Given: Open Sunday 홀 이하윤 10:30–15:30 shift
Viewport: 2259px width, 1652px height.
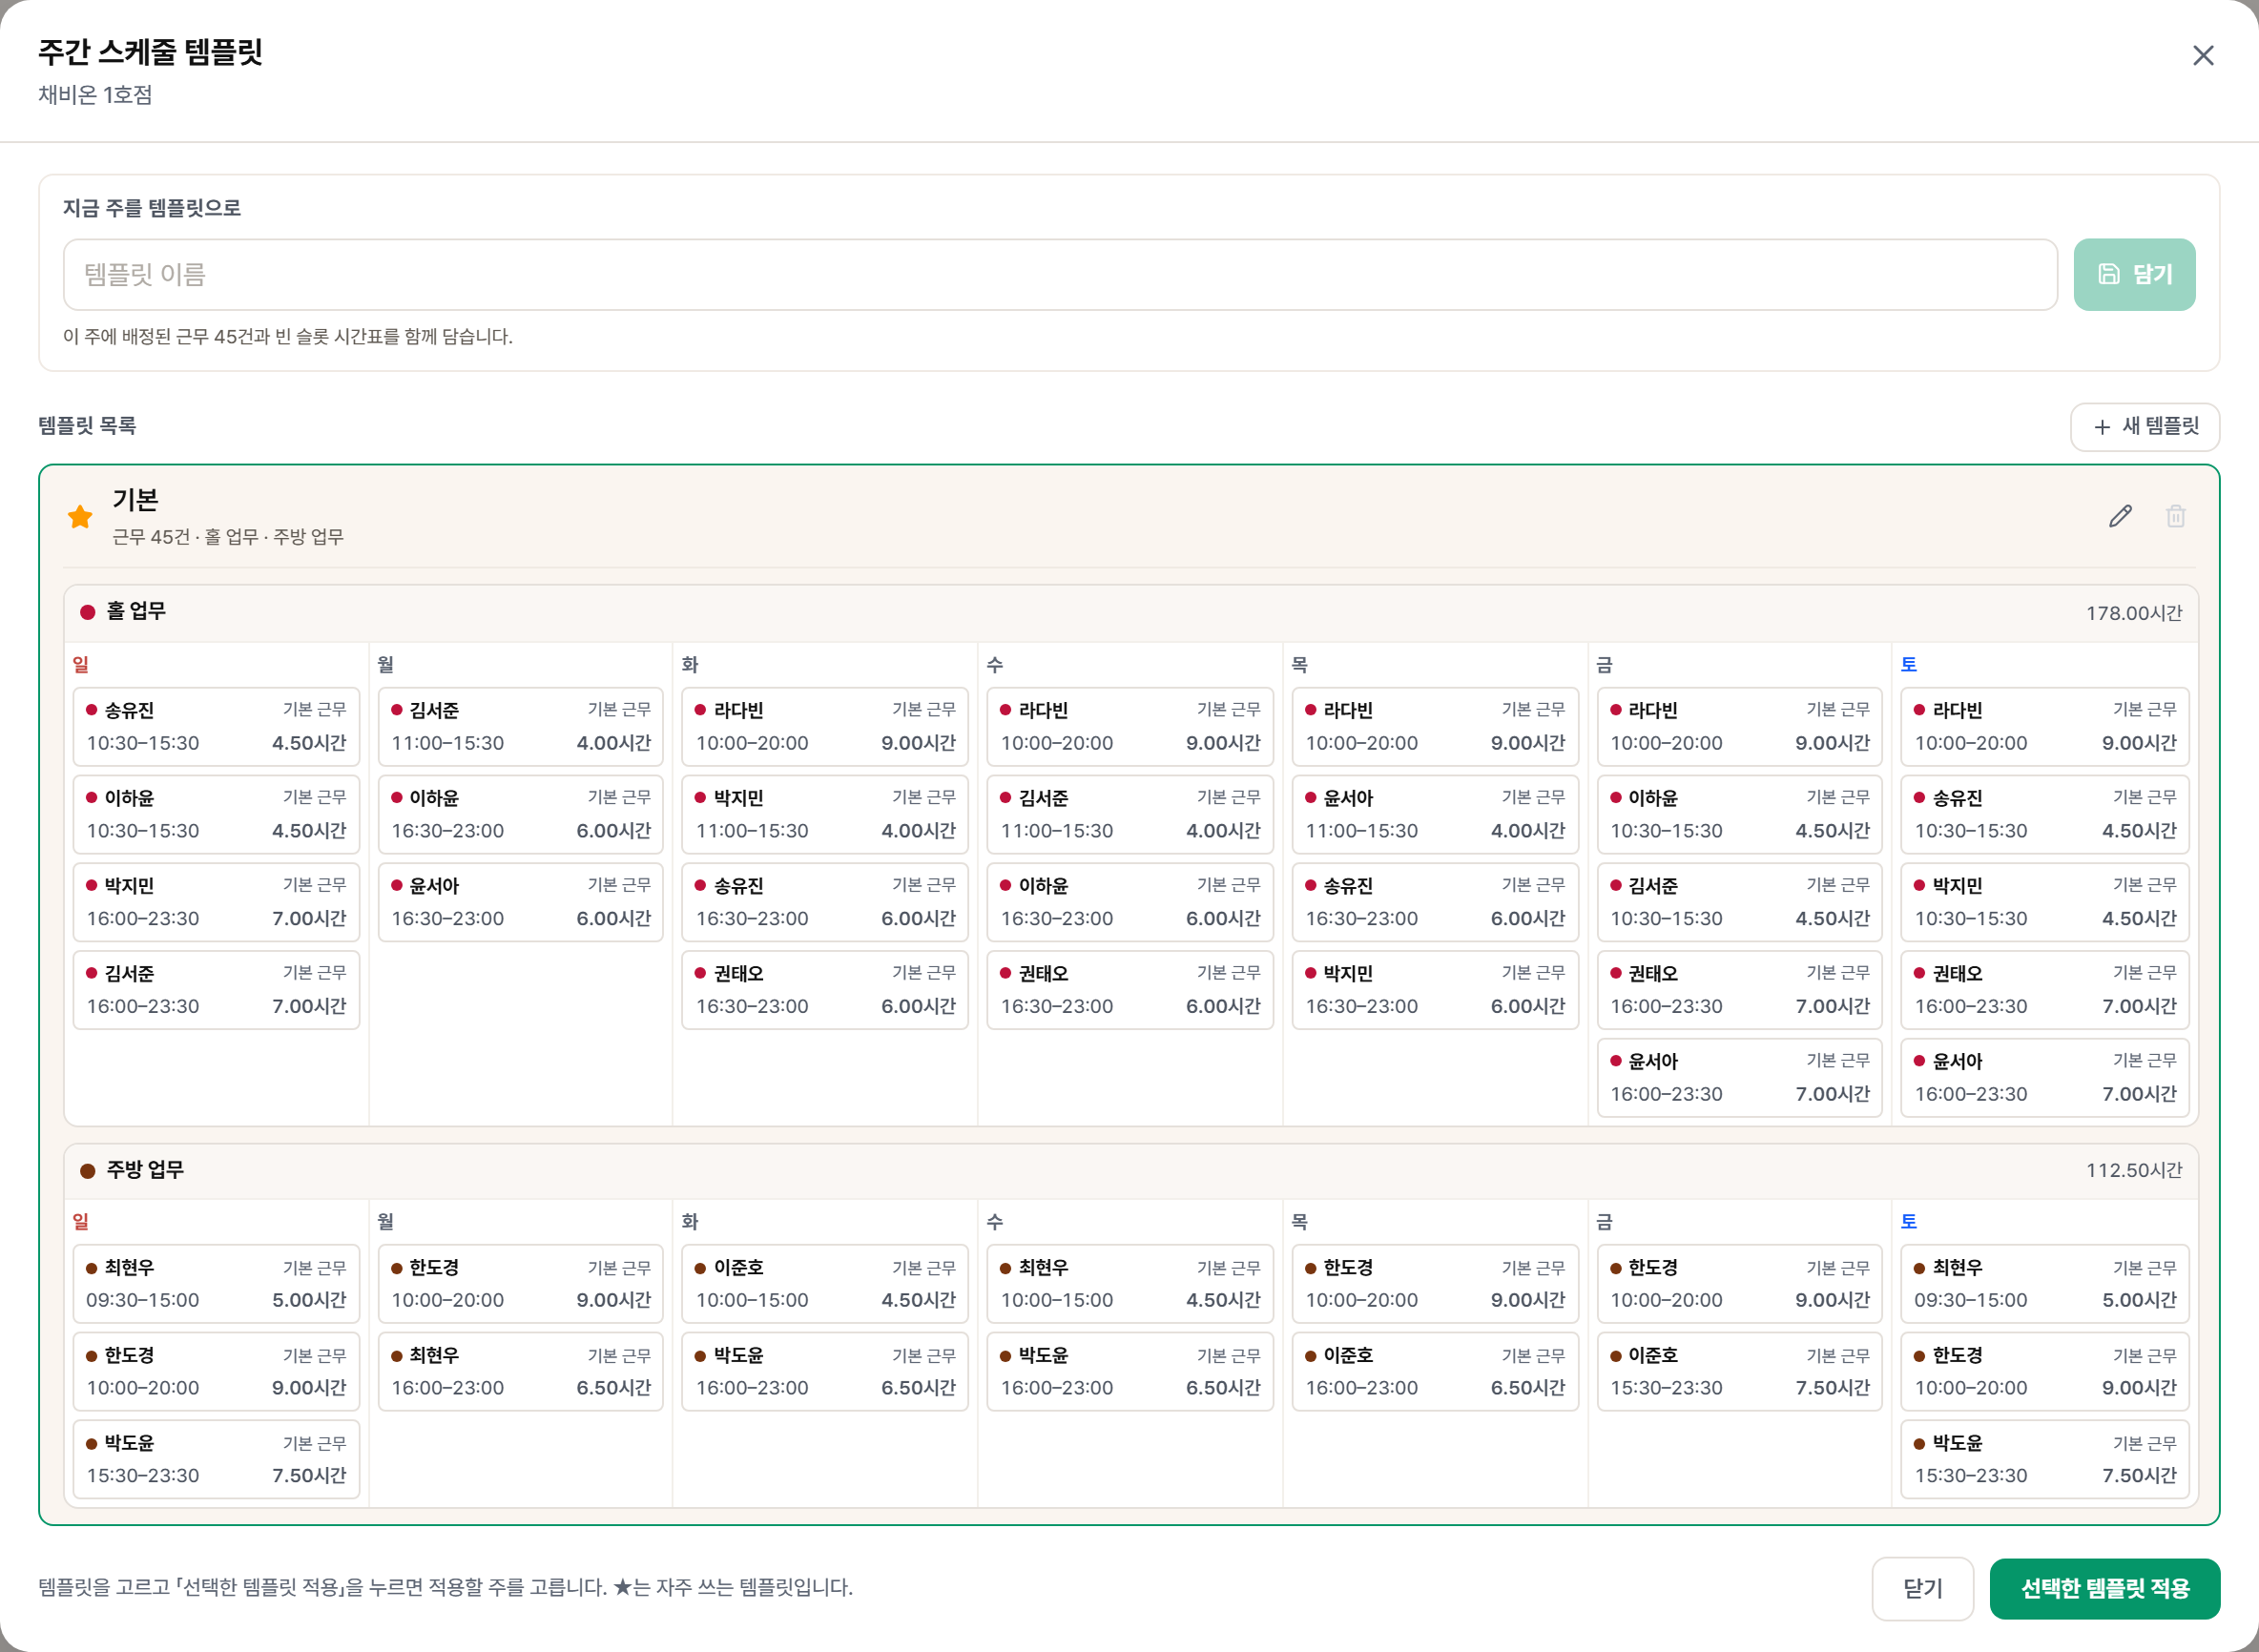Looking at the screenshot, I should [216, 815].
